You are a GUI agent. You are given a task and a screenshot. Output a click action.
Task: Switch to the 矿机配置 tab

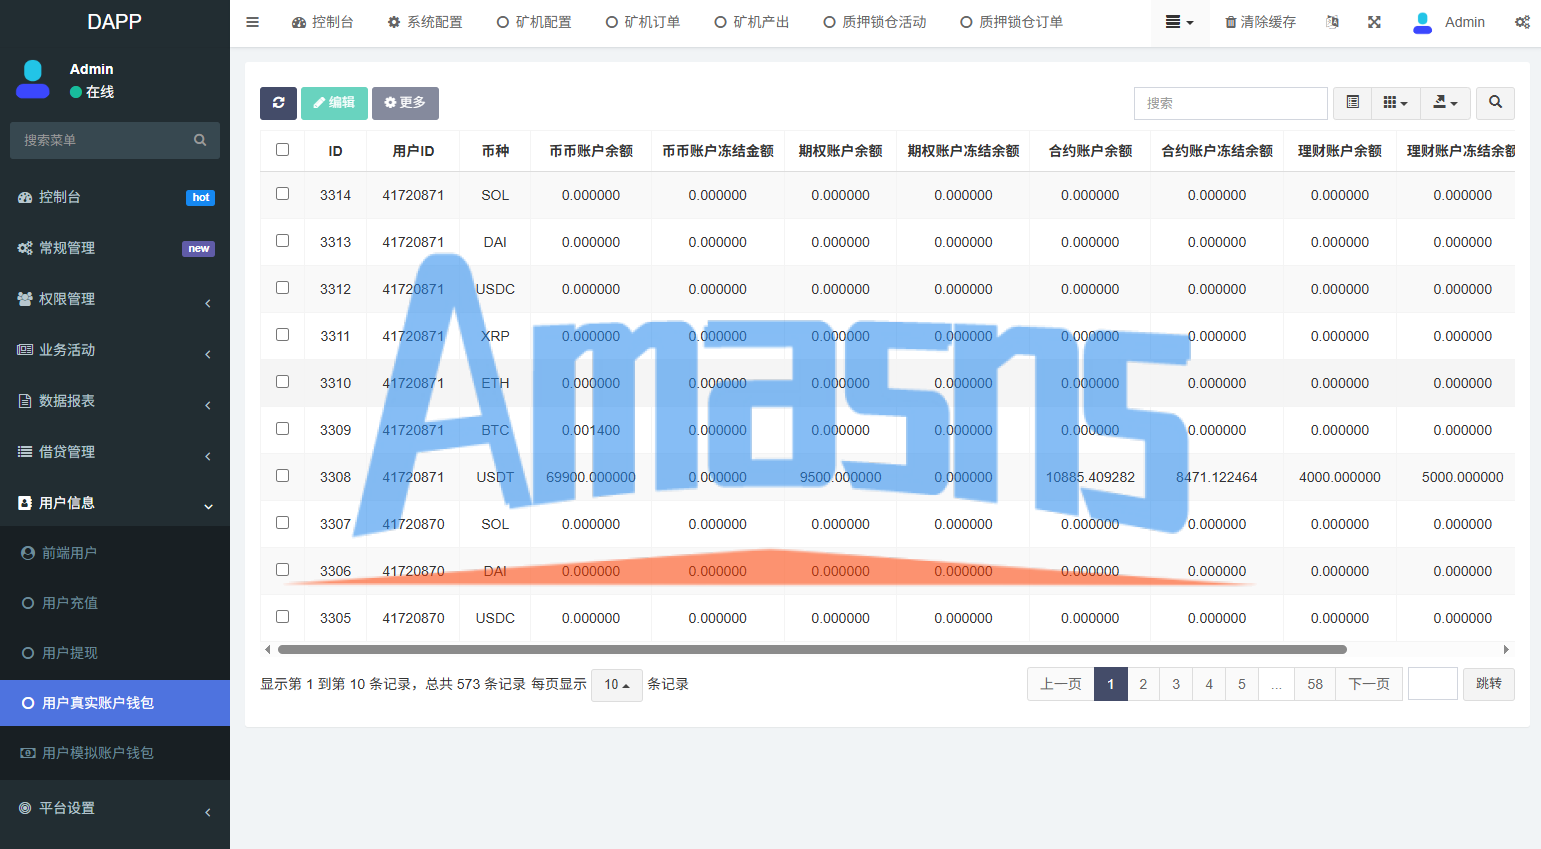[x=534, y=22]
